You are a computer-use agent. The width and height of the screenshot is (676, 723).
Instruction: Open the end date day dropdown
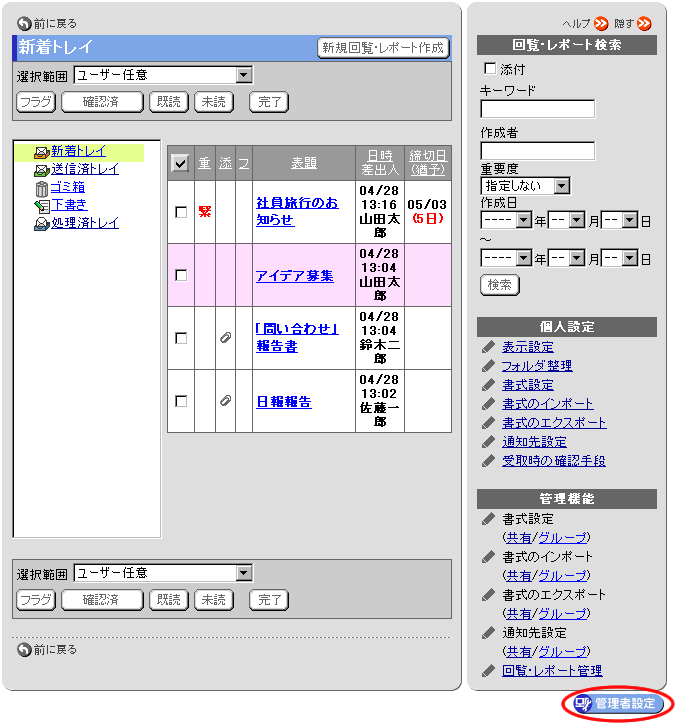(620, 258)
